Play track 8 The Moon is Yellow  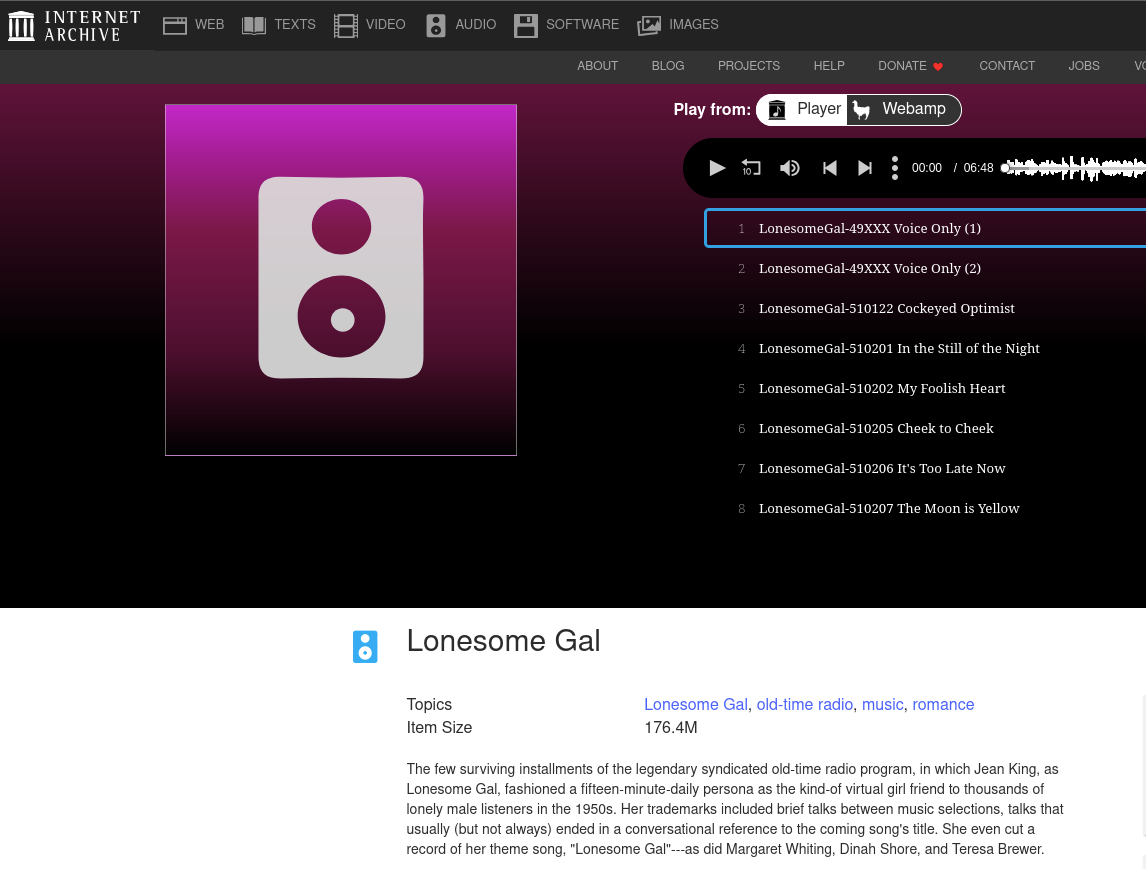click(x=925, y=509)
